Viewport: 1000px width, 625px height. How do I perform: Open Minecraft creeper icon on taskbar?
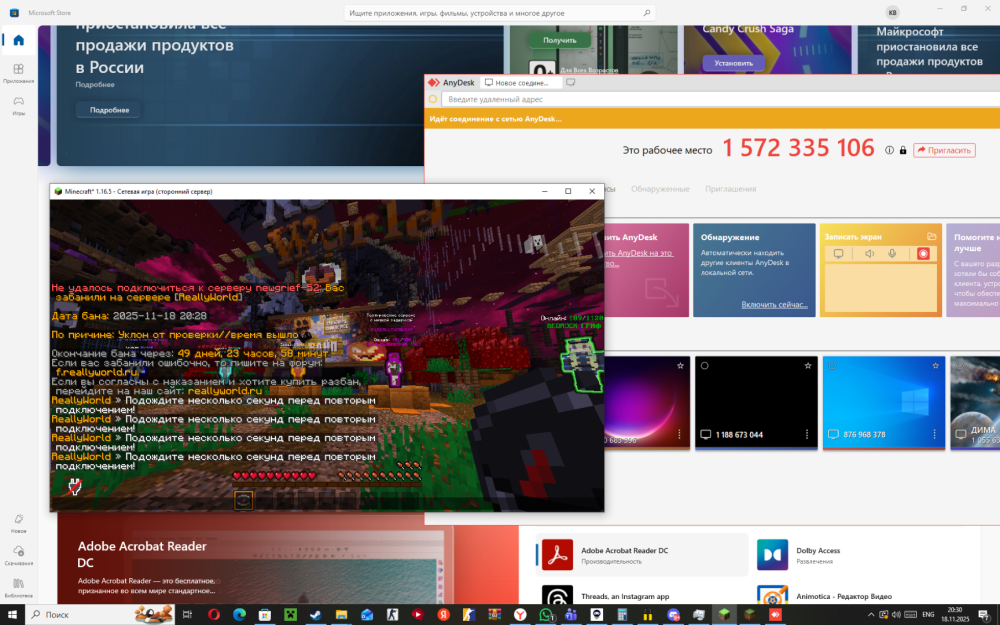(x=290, y=615)
